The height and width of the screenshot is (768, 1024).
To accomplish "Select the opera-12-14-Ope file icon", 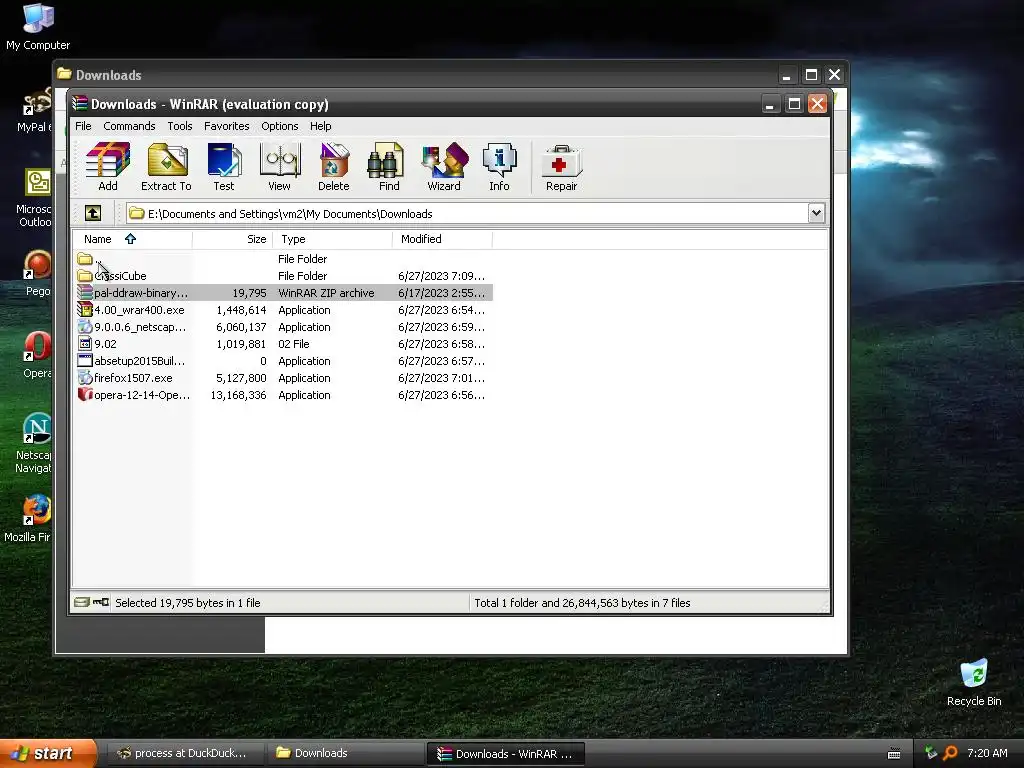I will coord(85,394).
